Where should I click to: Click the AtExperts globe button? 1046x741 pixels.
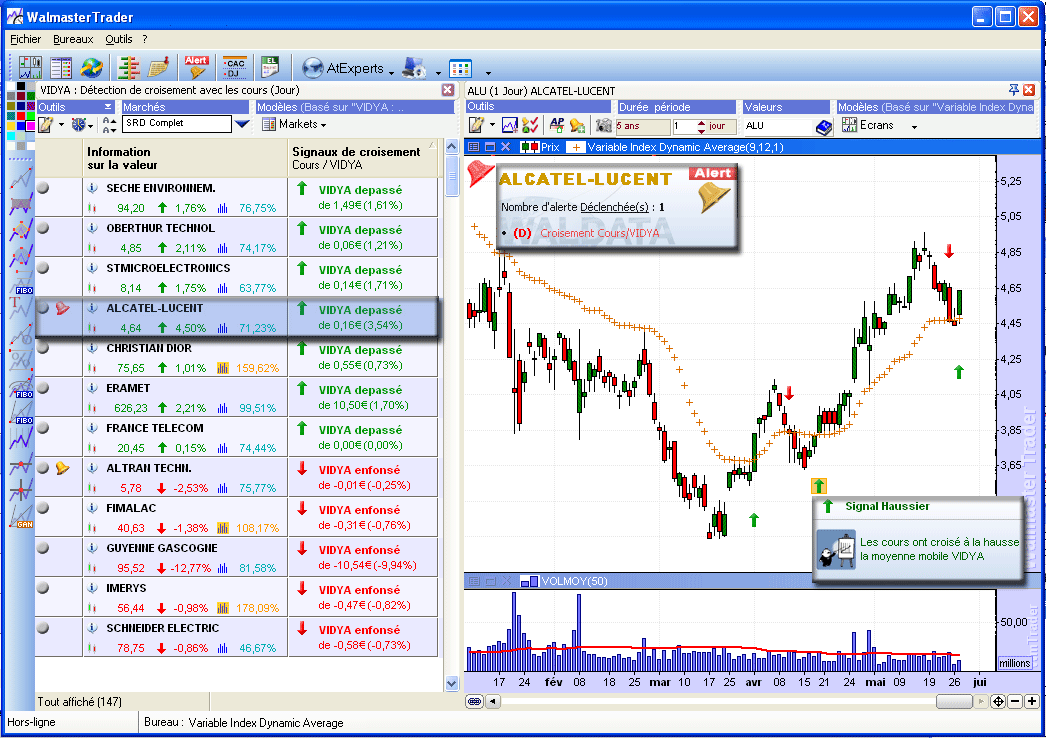[x=342, y=68]
